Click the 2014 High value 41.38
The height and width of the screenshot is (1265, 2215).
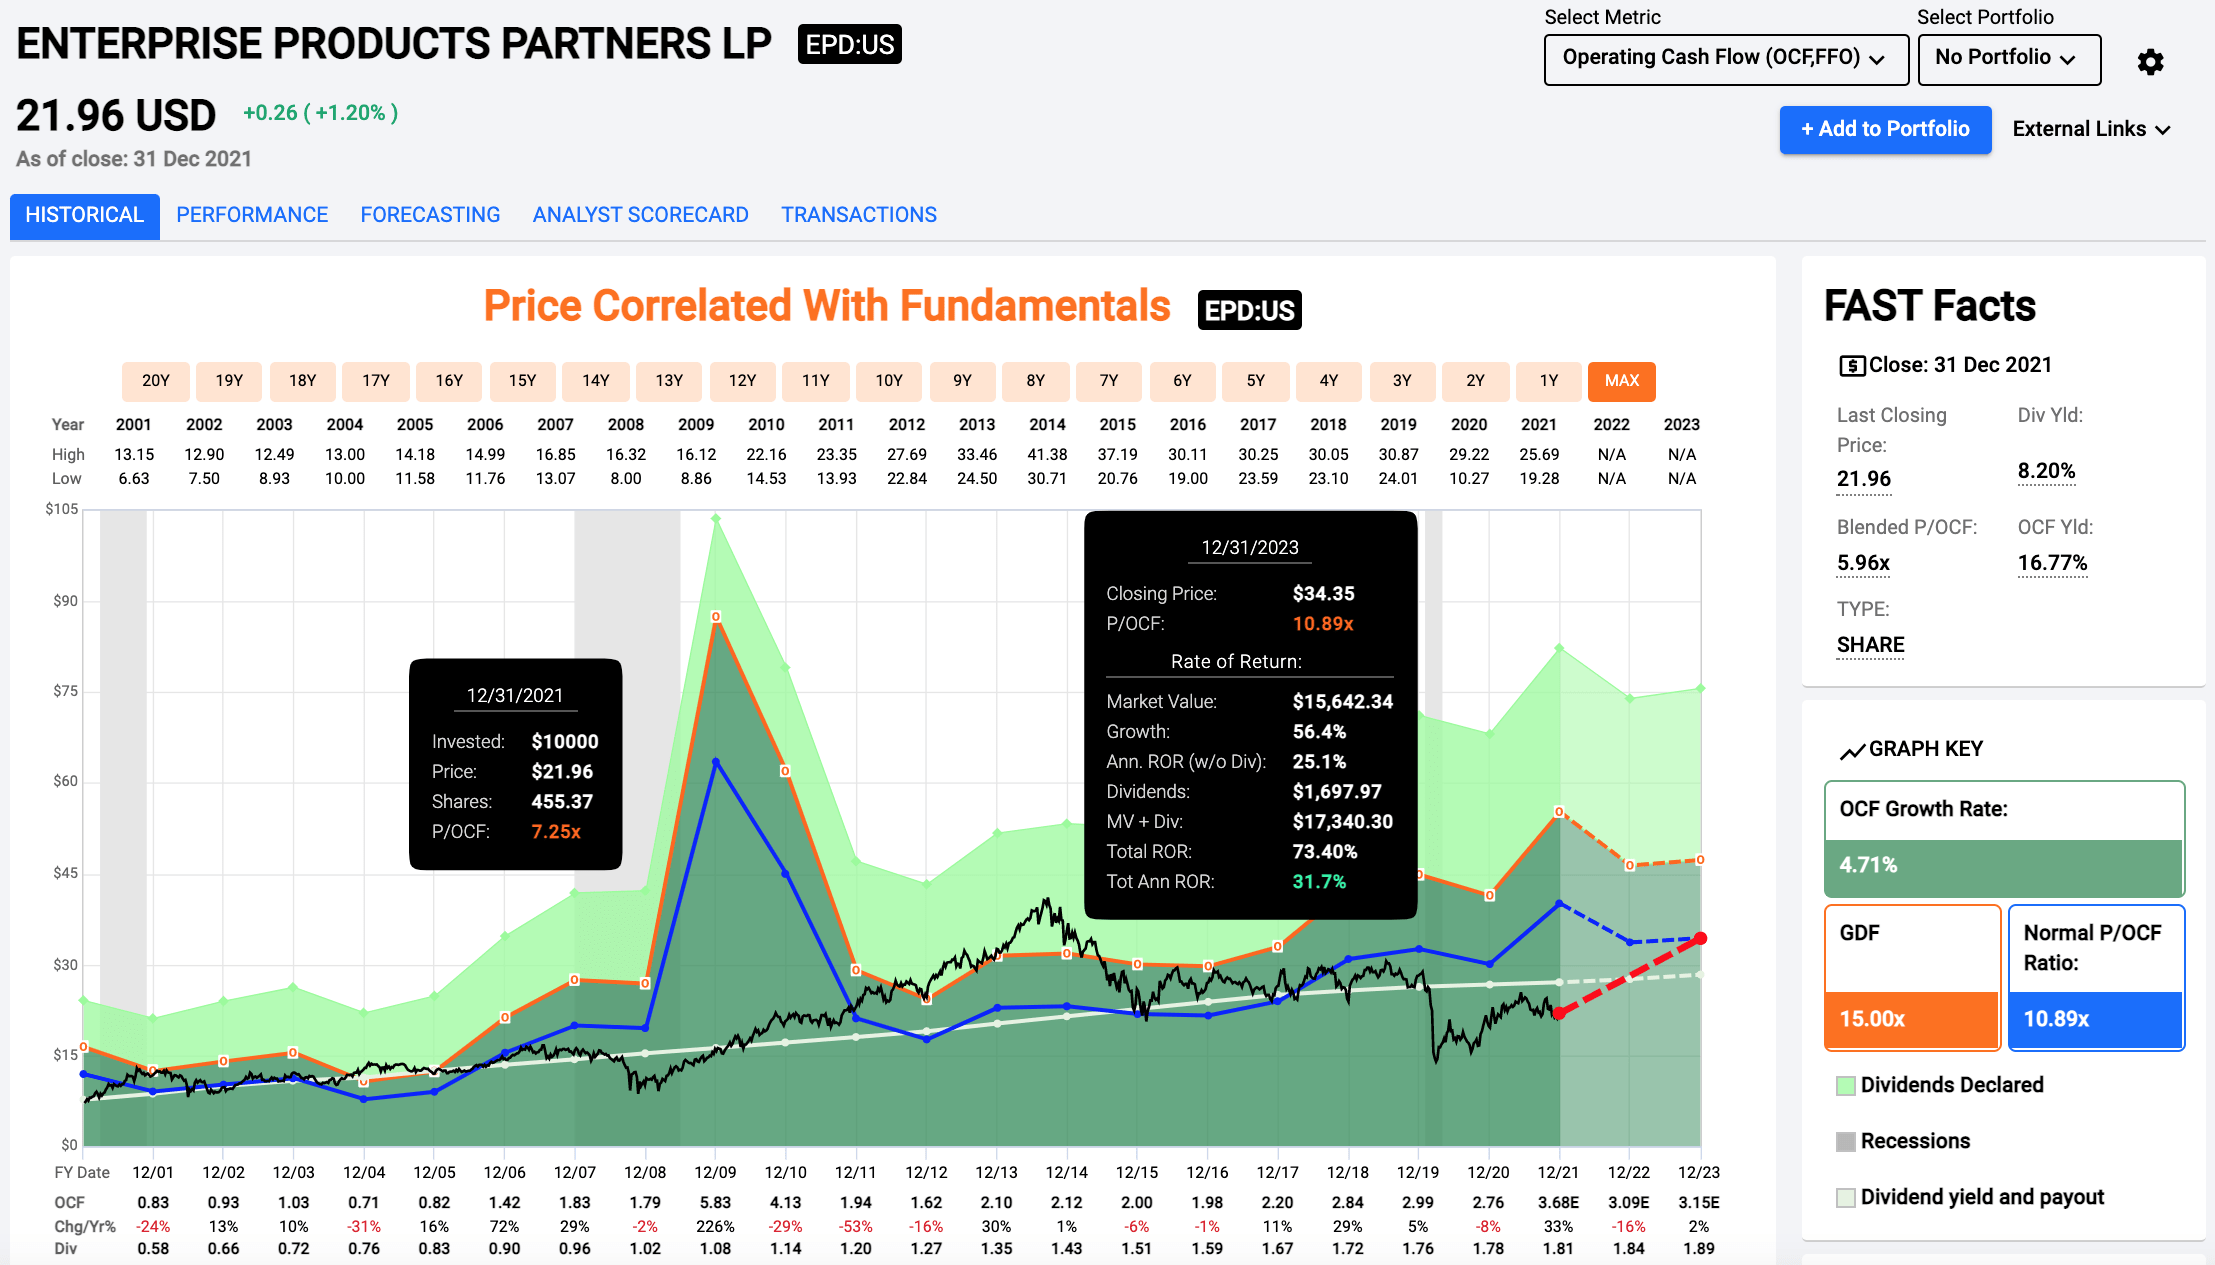click(x=1047, y=455)
